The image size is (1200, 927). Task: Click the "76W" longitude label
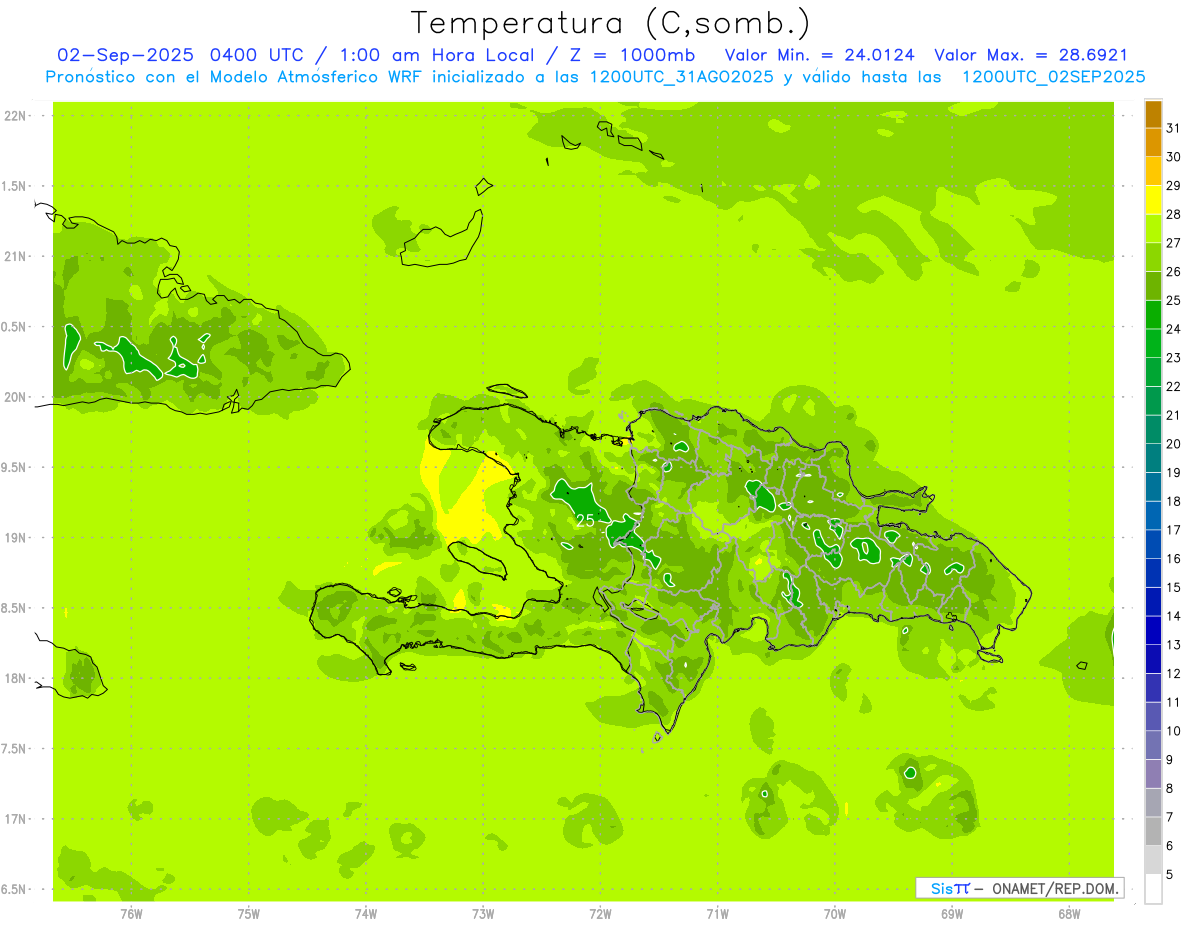[x=131, y=913]
